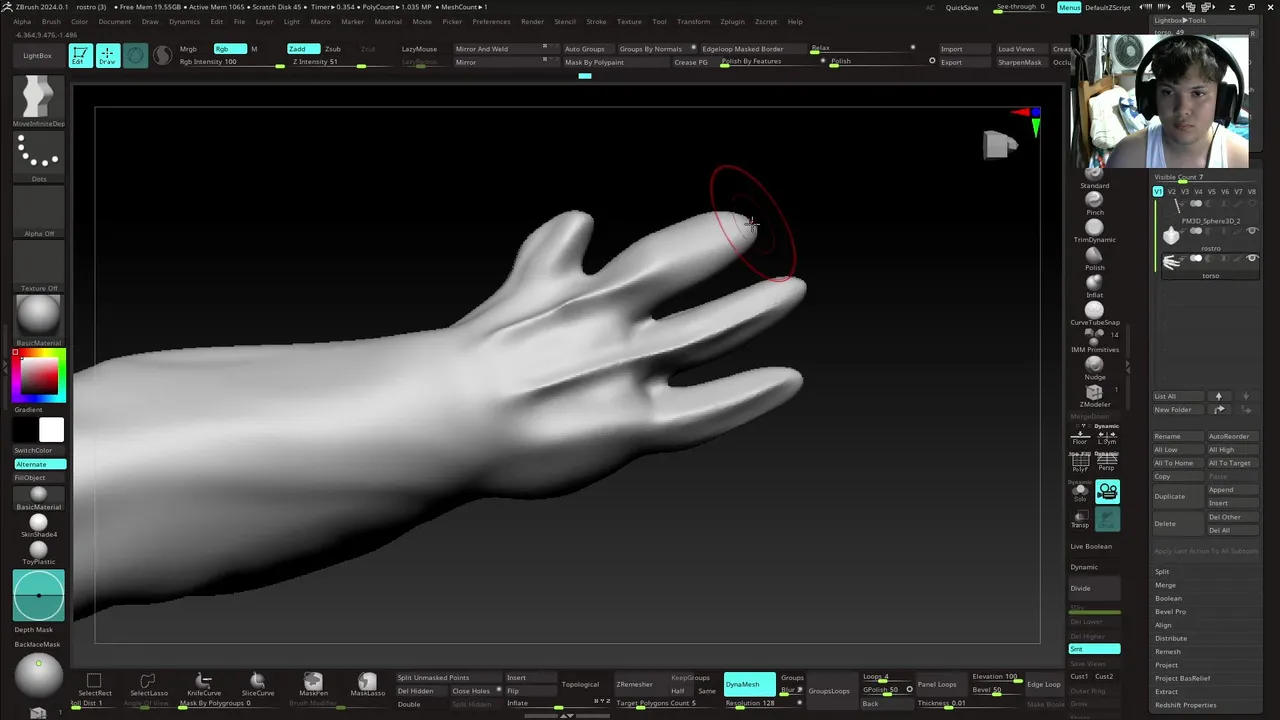The width and height of the screenshot is (1280, 720).
Task: Expand the Split section
Action: point(1162,572)
